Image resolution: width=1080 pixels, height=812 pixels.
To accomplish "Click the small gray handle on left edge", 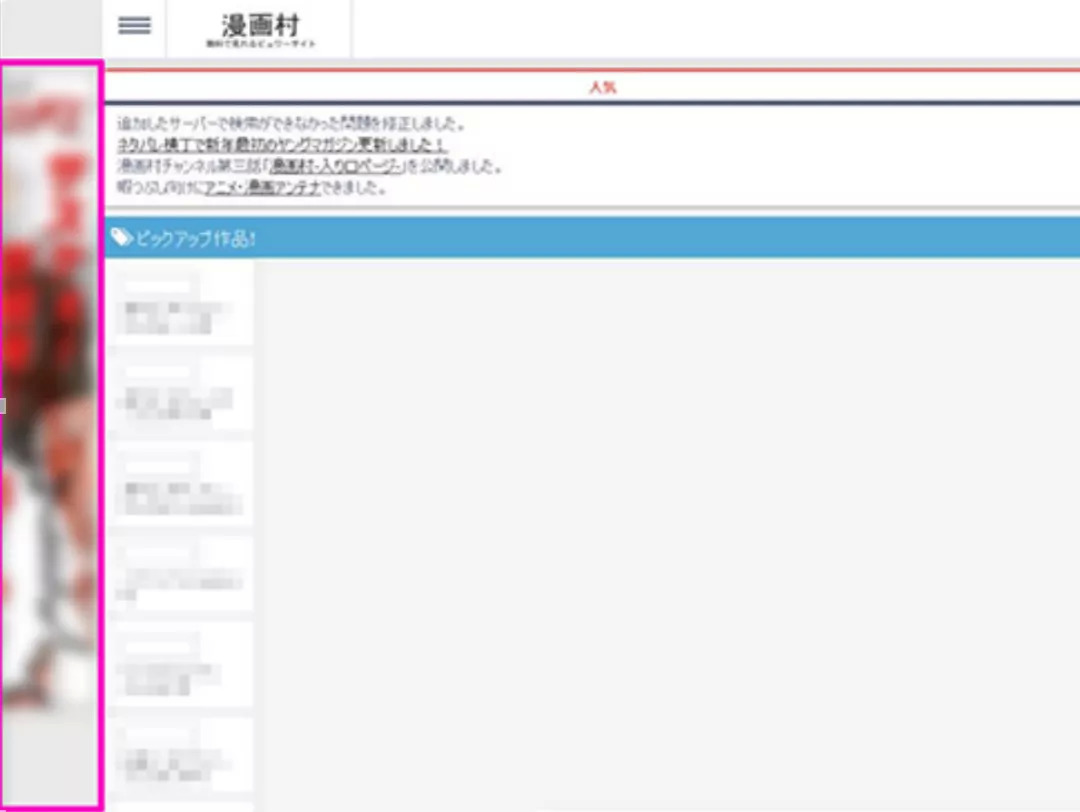I will pos(3,406).
